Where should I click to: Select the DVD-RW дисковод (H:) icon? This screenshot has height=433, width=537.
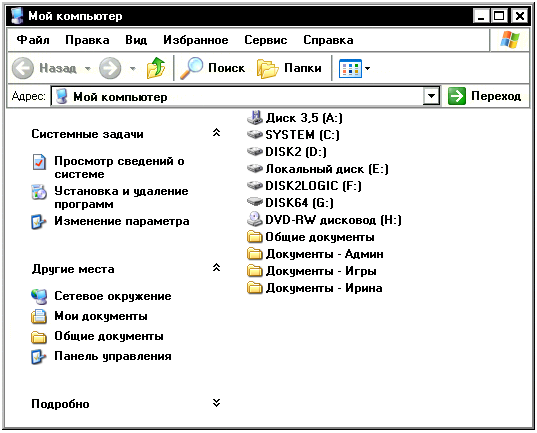tap(255, 219)
